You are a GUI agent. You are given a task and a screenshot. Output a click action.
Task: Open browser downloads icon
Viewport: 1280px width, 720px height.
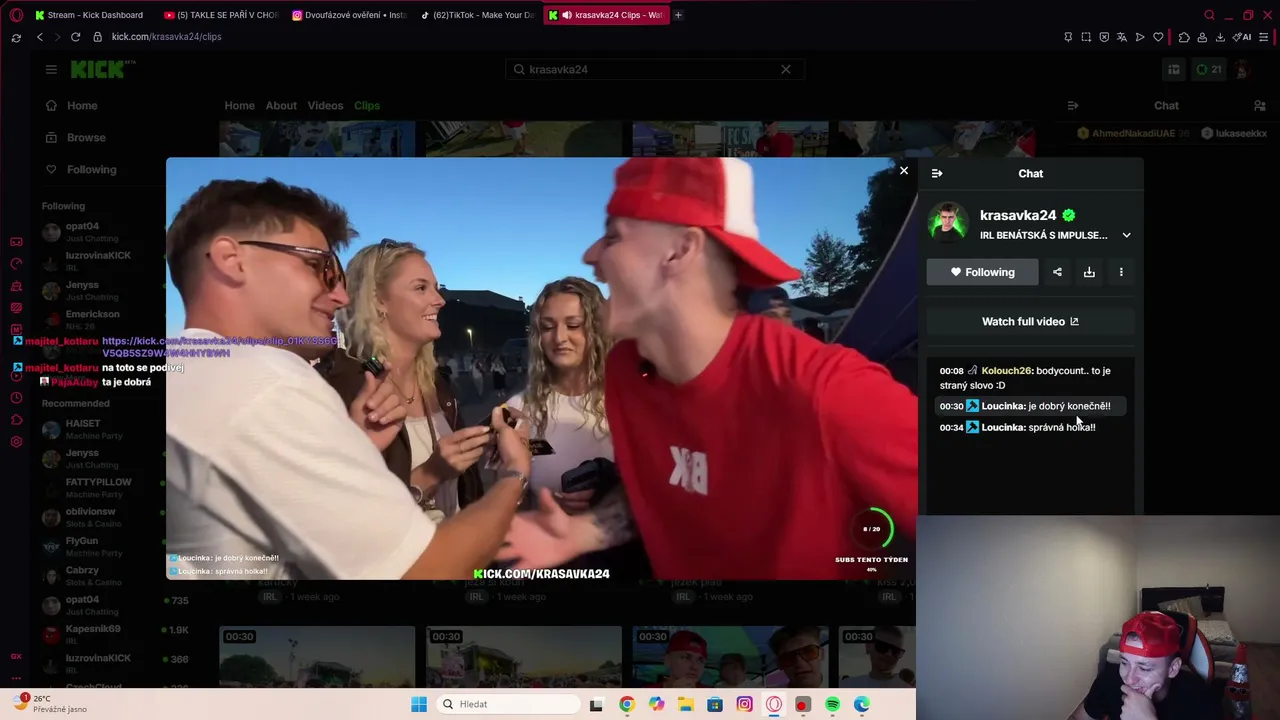(x=1220, y=37)
